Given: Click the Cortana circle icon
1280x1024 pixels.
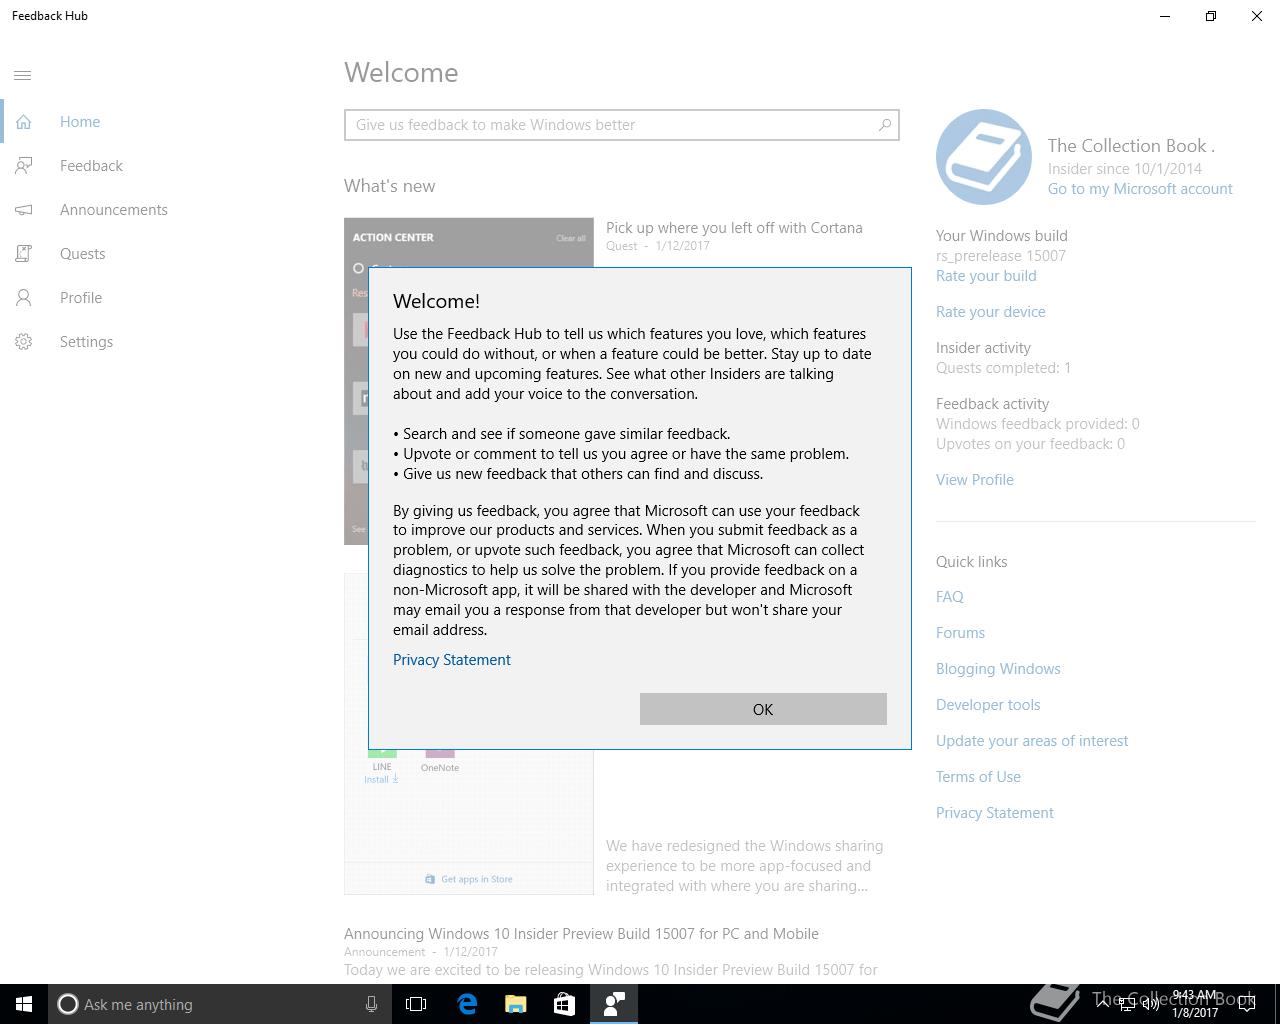Looking at the screenshot, I should [x=67, y=1004].
